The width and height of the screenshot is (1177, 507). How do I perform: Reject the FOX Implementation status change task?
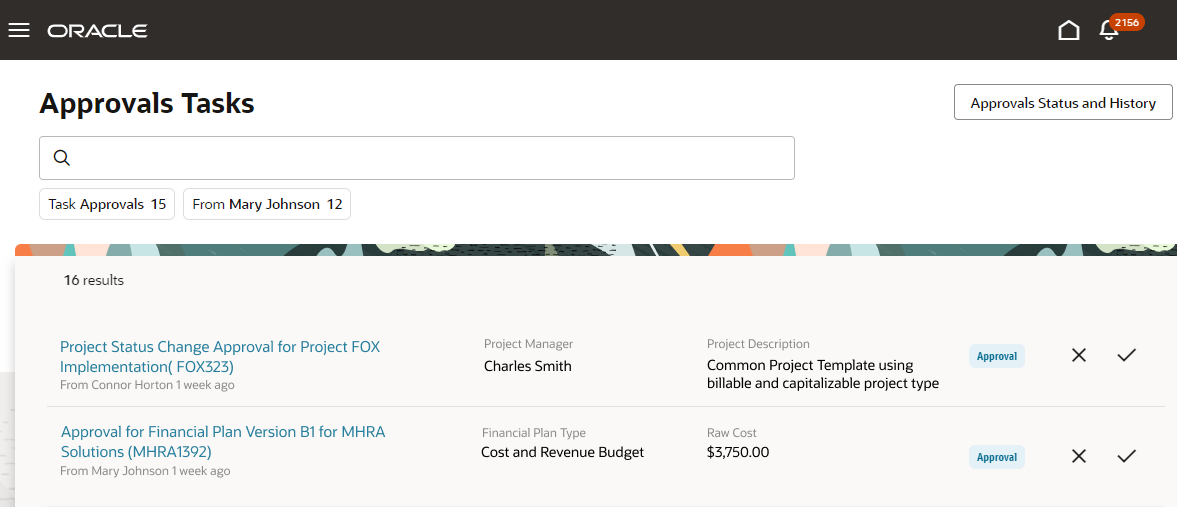pos(1078,355)
